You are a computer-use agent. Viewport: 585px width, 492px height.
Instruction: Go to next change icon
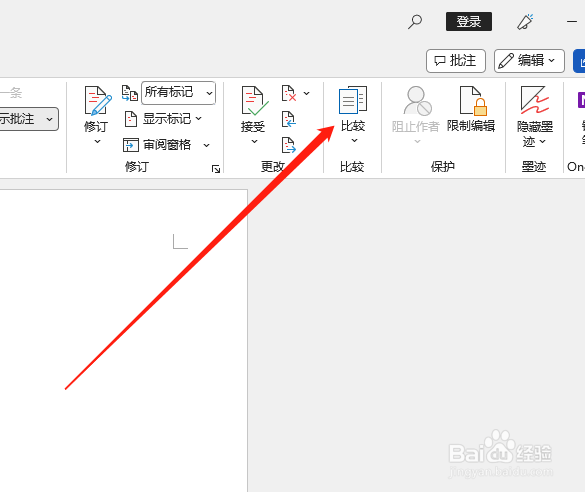pos(289,145)
